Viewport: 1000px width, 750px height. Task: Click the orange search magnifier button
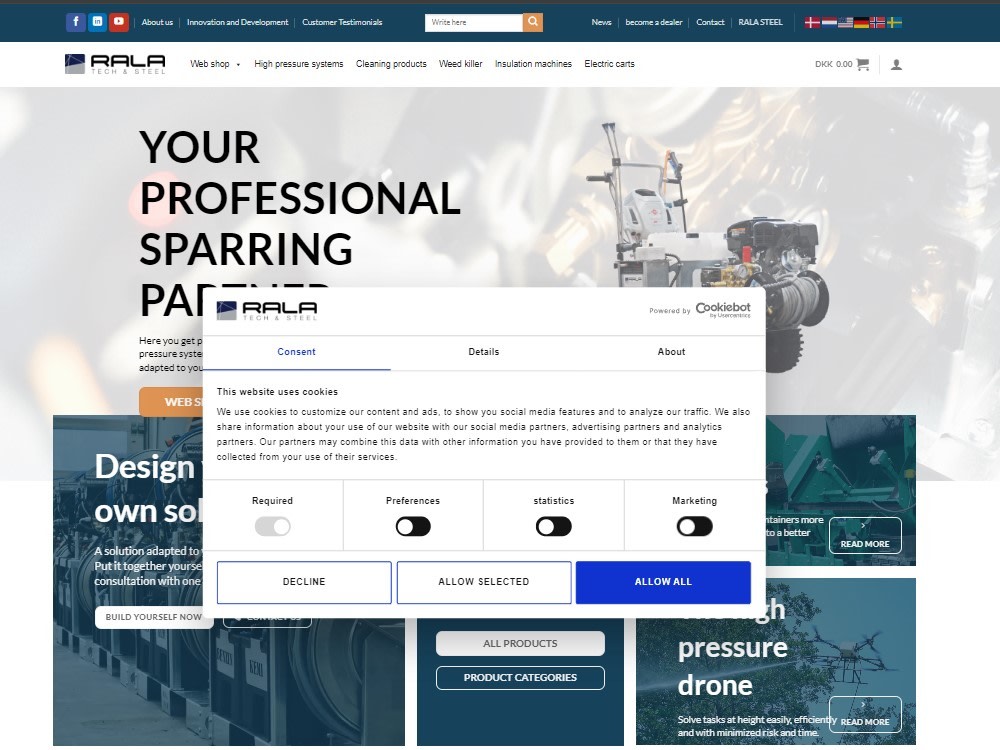[x=533, y=22]
